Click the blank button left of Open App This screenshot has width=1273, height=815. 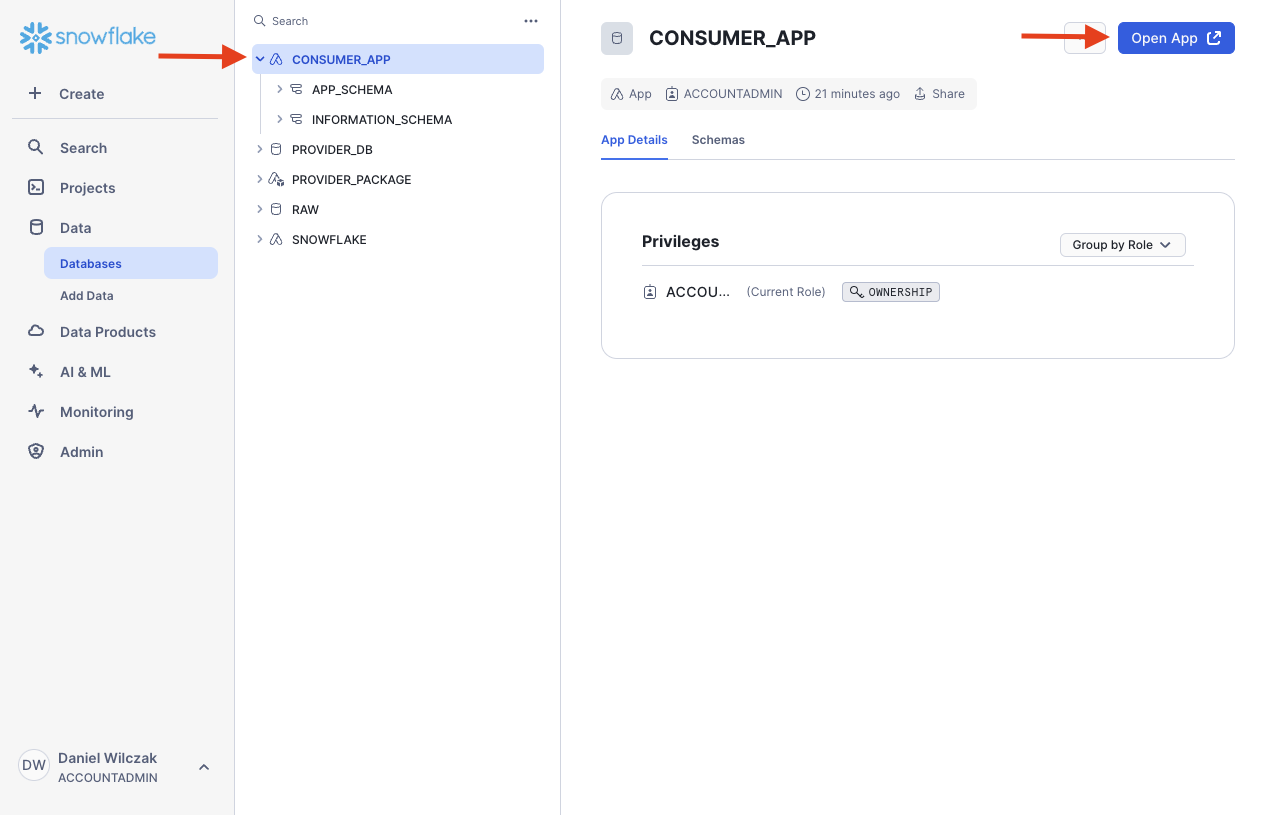1085,38
